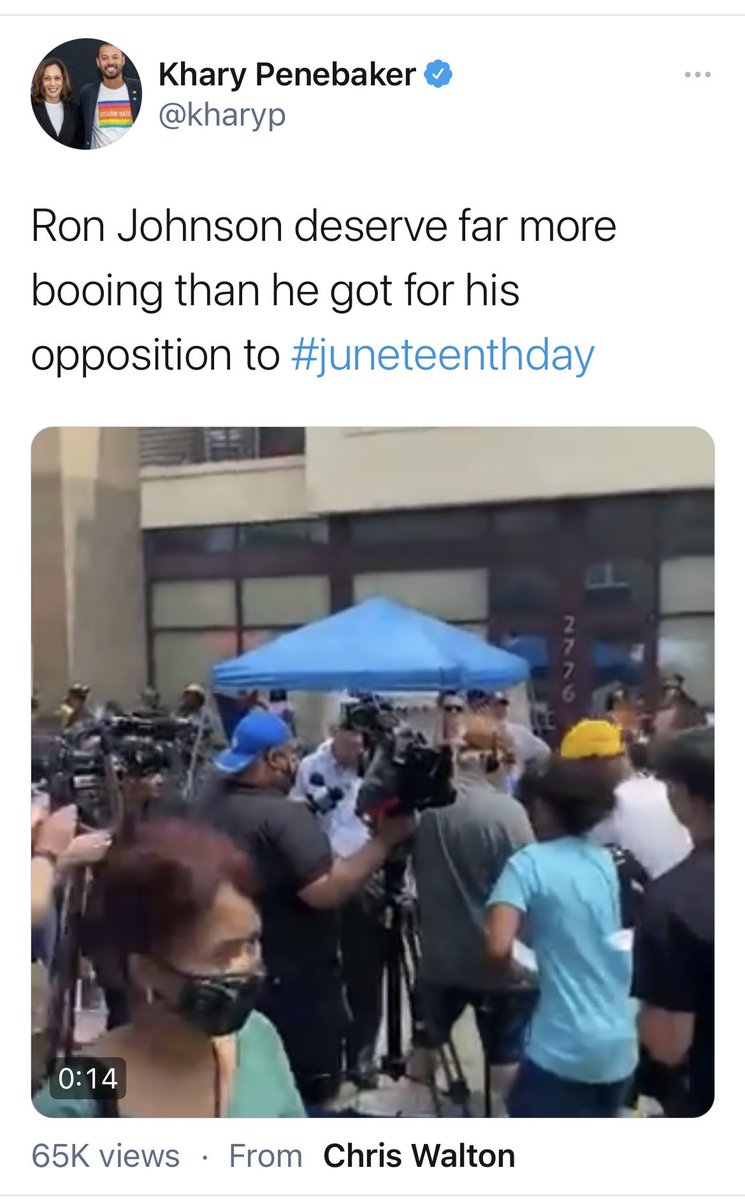The image size is (745, 1200).
Task: Visit the @kharyp handle
Action: (222, 115)
